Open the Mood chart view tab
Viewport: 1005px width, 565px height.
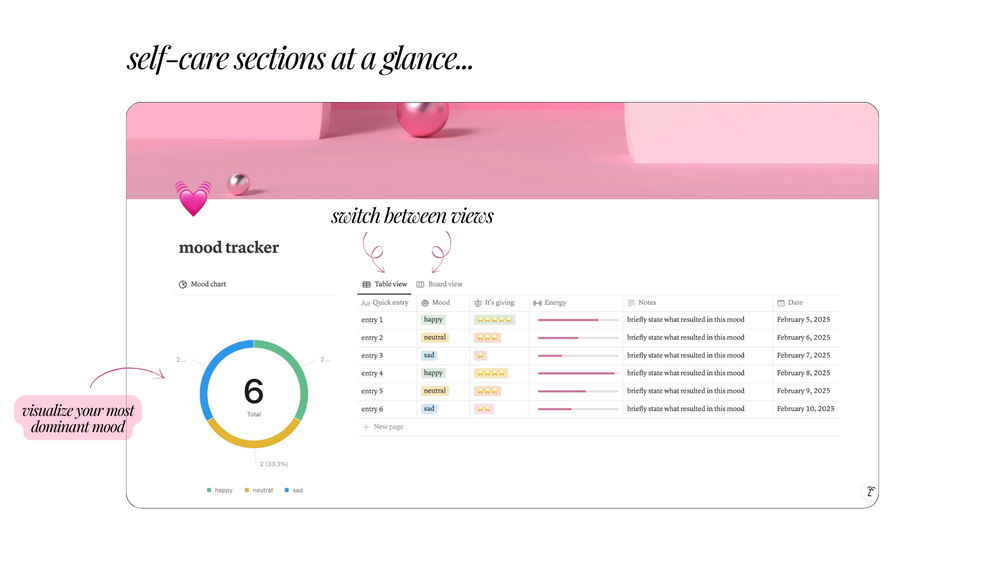point(202,284)
